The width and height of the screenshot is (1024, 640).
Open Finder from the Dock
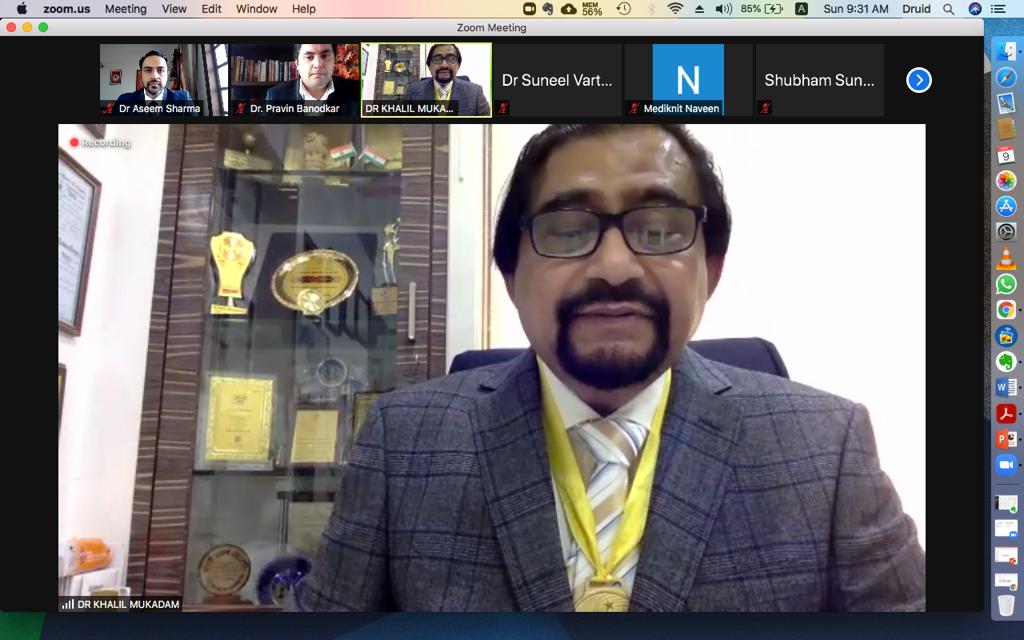pyautogui.click(x=1006, y=51)
